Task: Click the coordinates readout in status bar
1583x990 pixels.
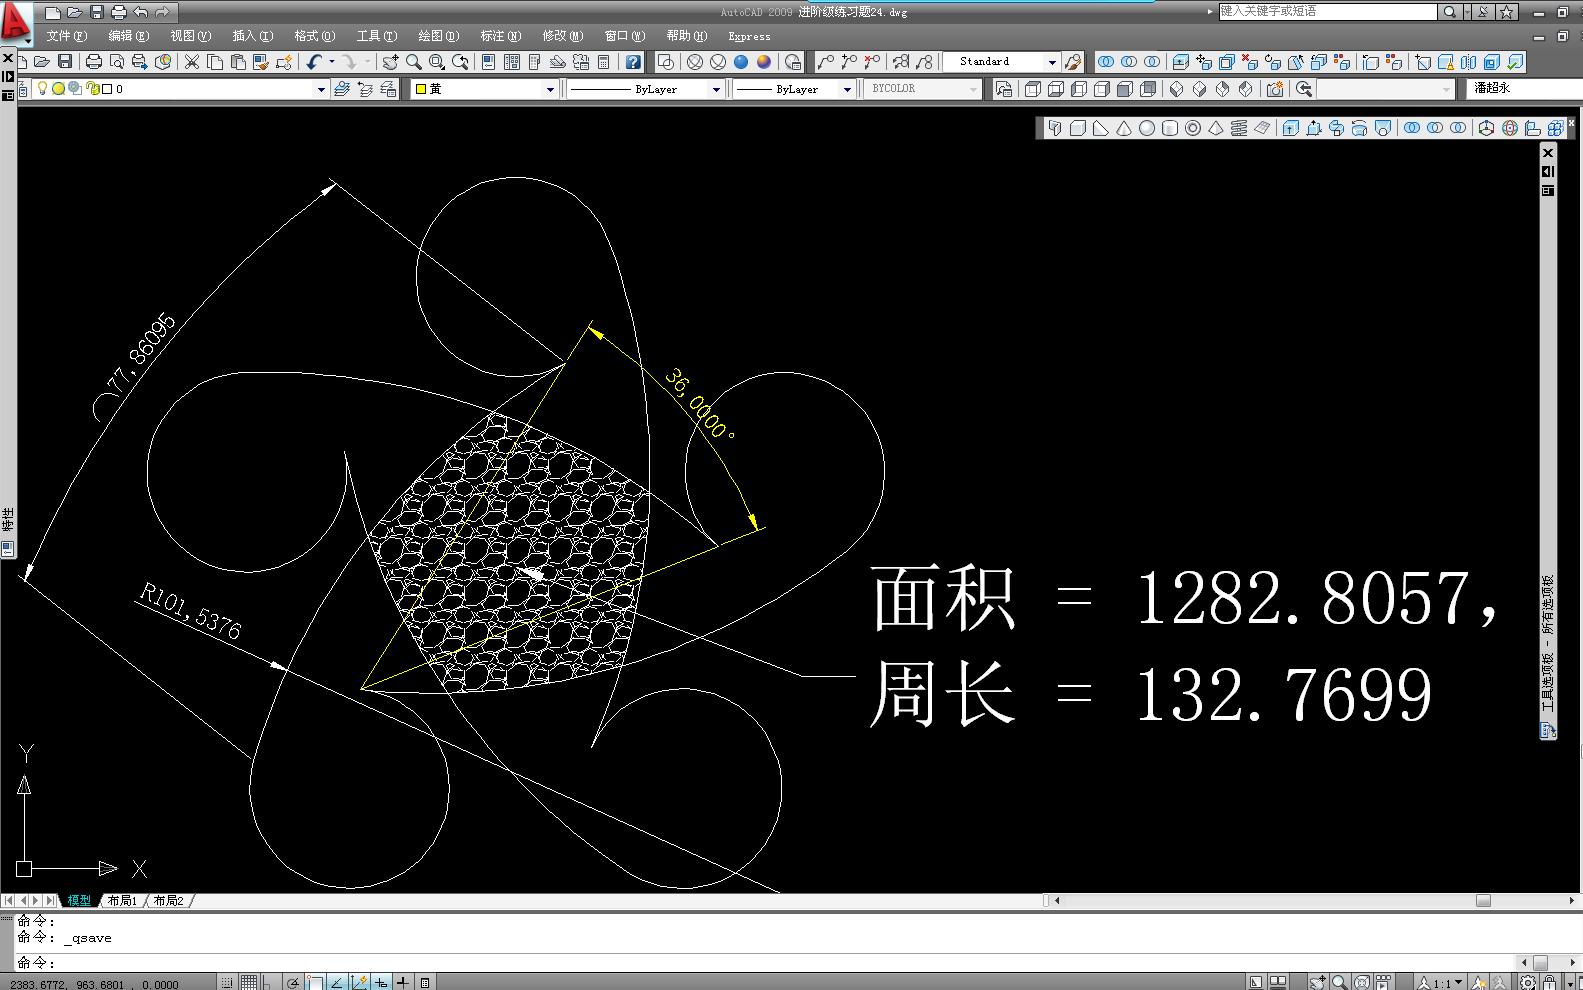Action: tap(96, 984)
